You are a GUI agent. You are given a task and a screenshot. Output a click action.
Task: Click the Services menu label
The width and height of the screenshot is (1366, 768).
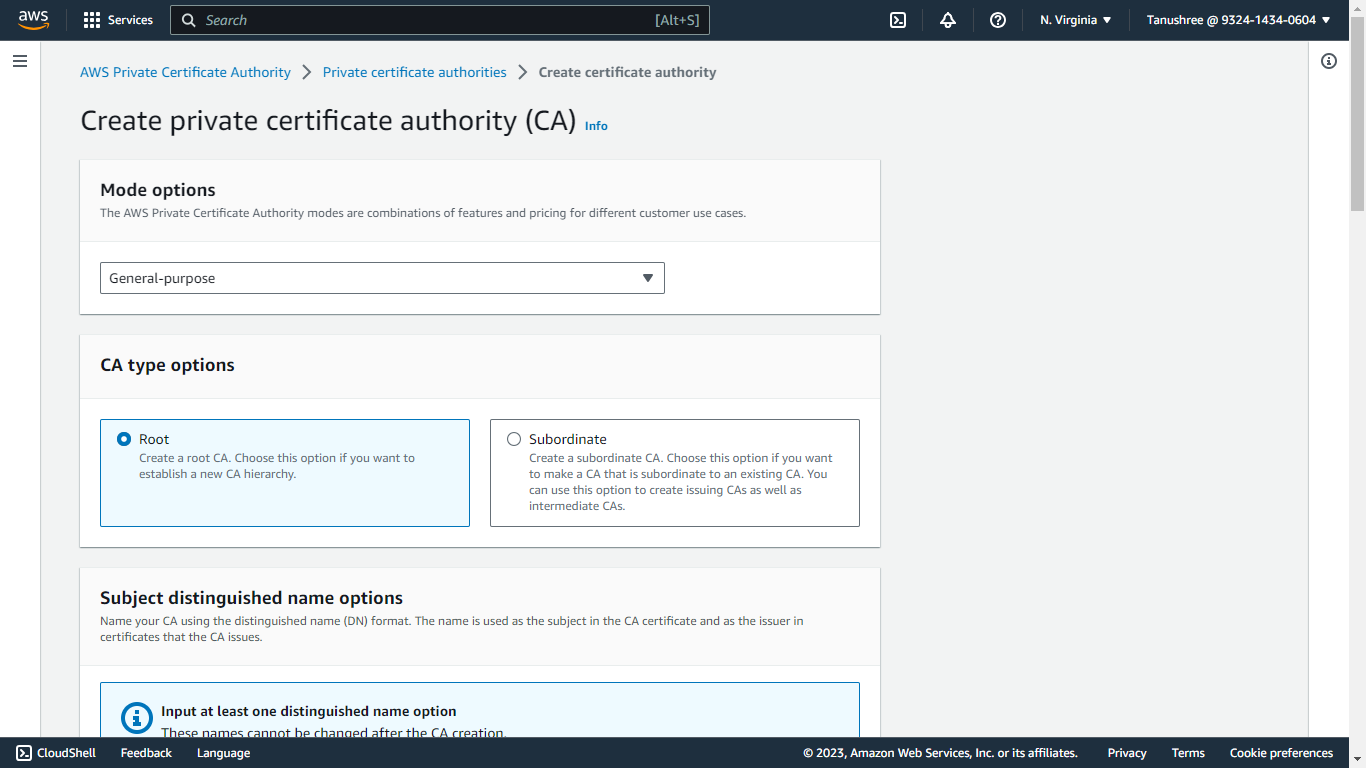coord(130,20)
